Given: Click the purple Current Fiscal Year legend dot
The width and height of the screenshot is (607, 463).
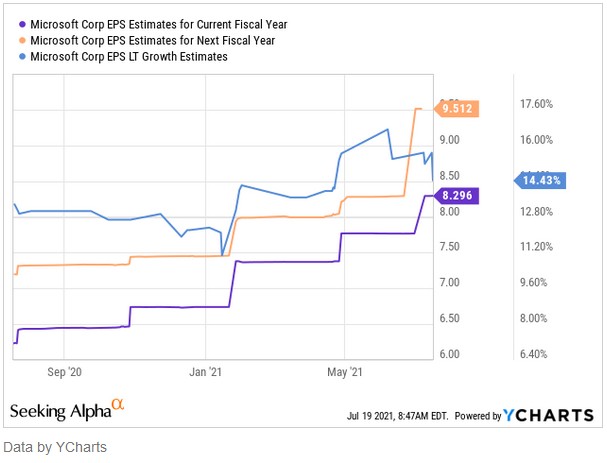Looking at the screenshot, I should pyautogui.click(x=22, y=24).
